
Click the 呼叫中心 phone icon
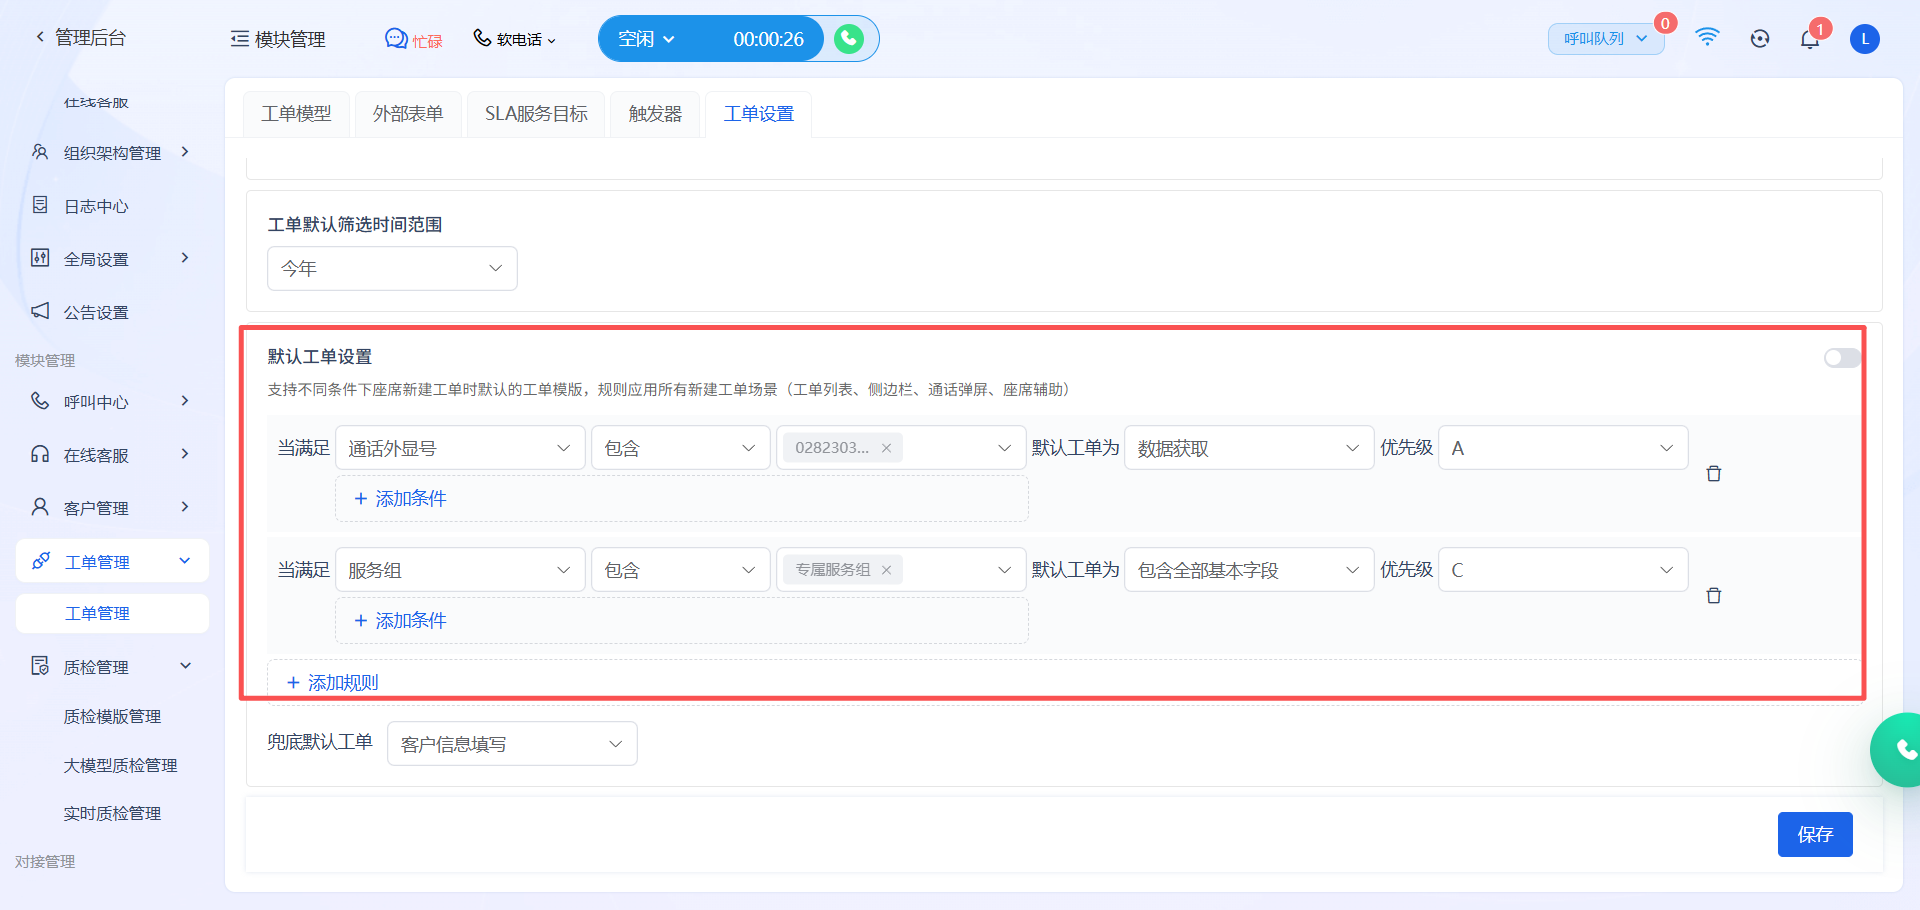[40, 401]
